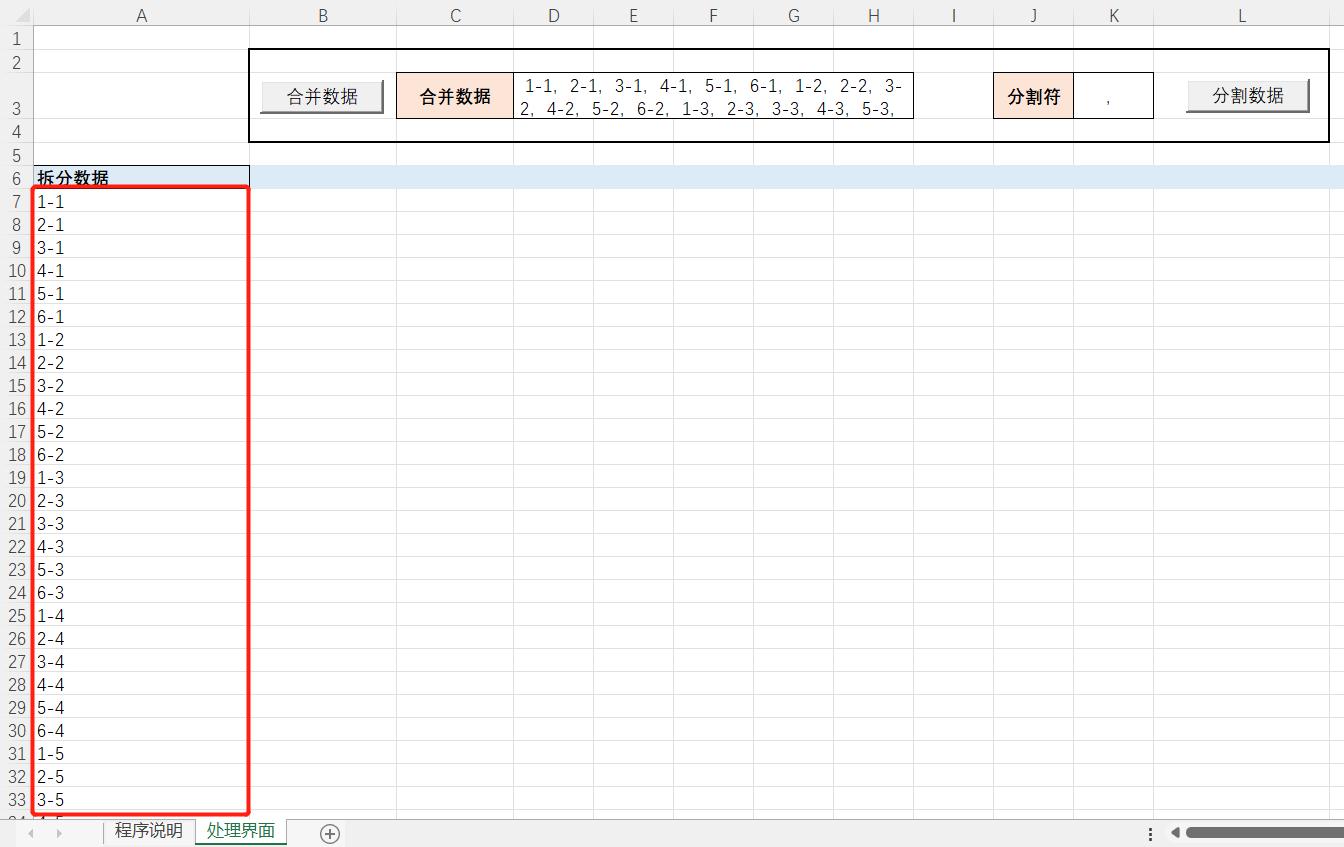Select the 处理界面 sheet tab
Viewport: 1344px width, 847px height.
point(240,830)
